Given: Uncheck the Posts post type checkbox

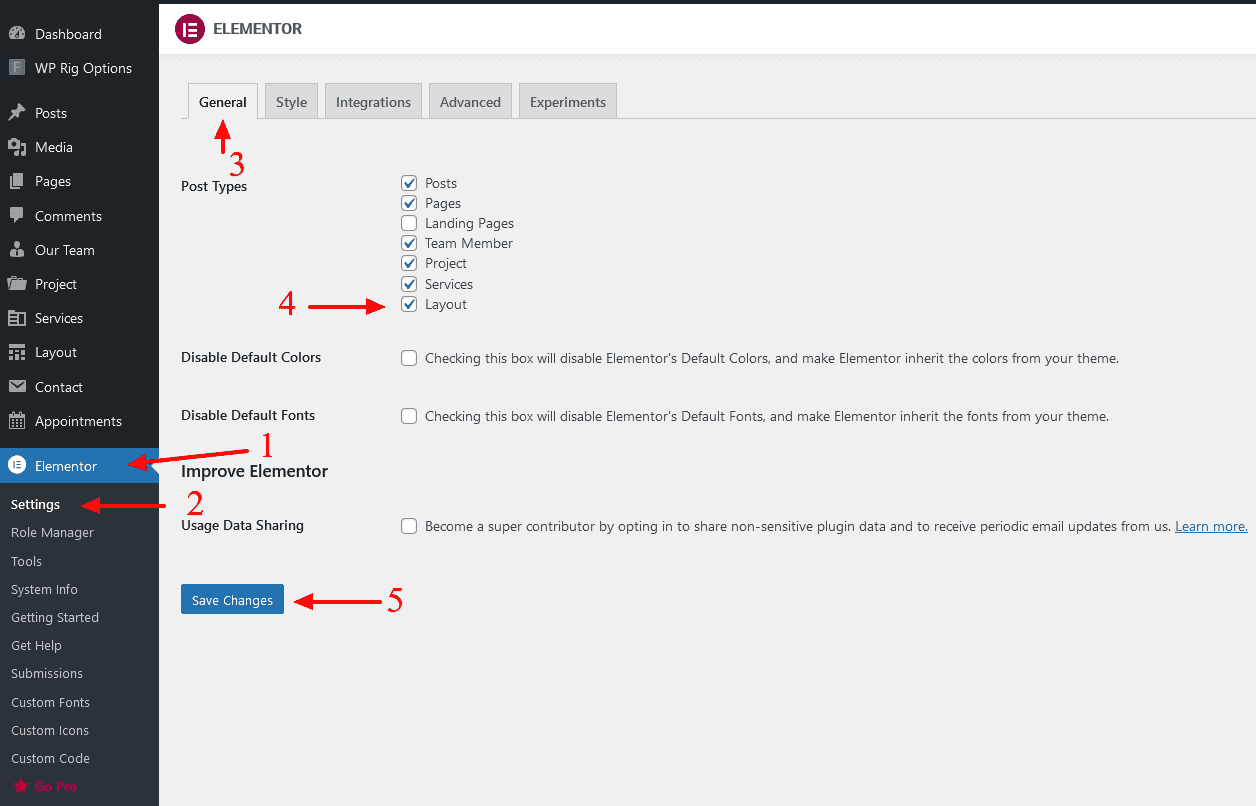Looking at the screenshot, I should 409,183.
